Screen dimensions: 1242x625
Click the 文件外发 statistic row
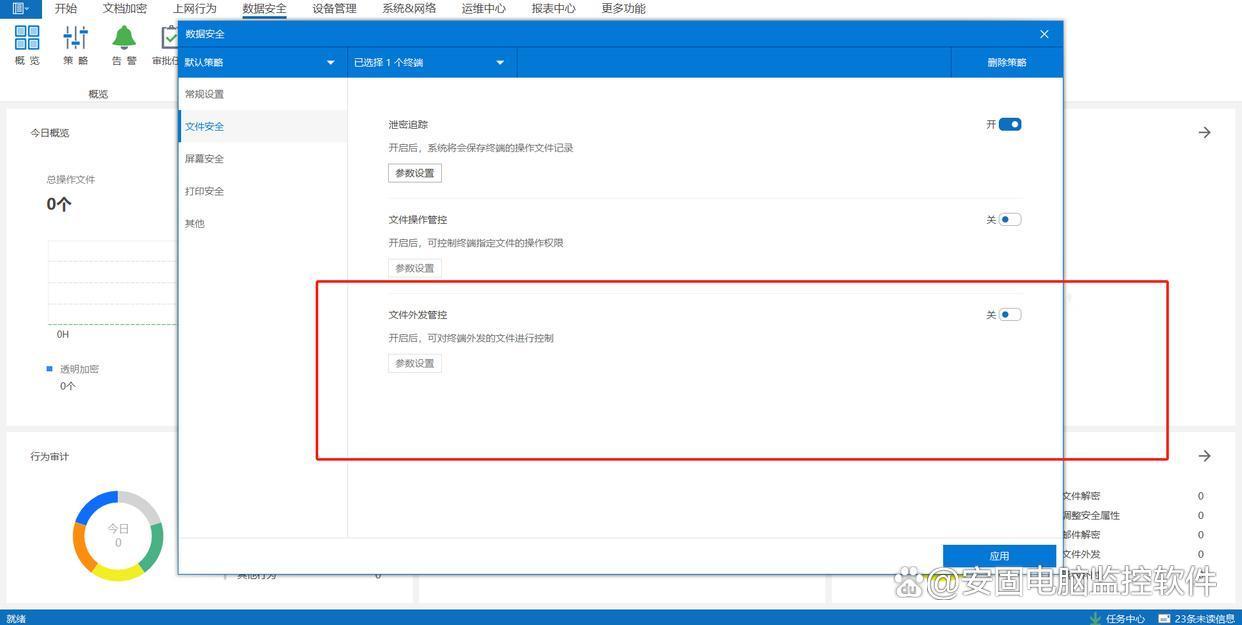point(1133,554)
